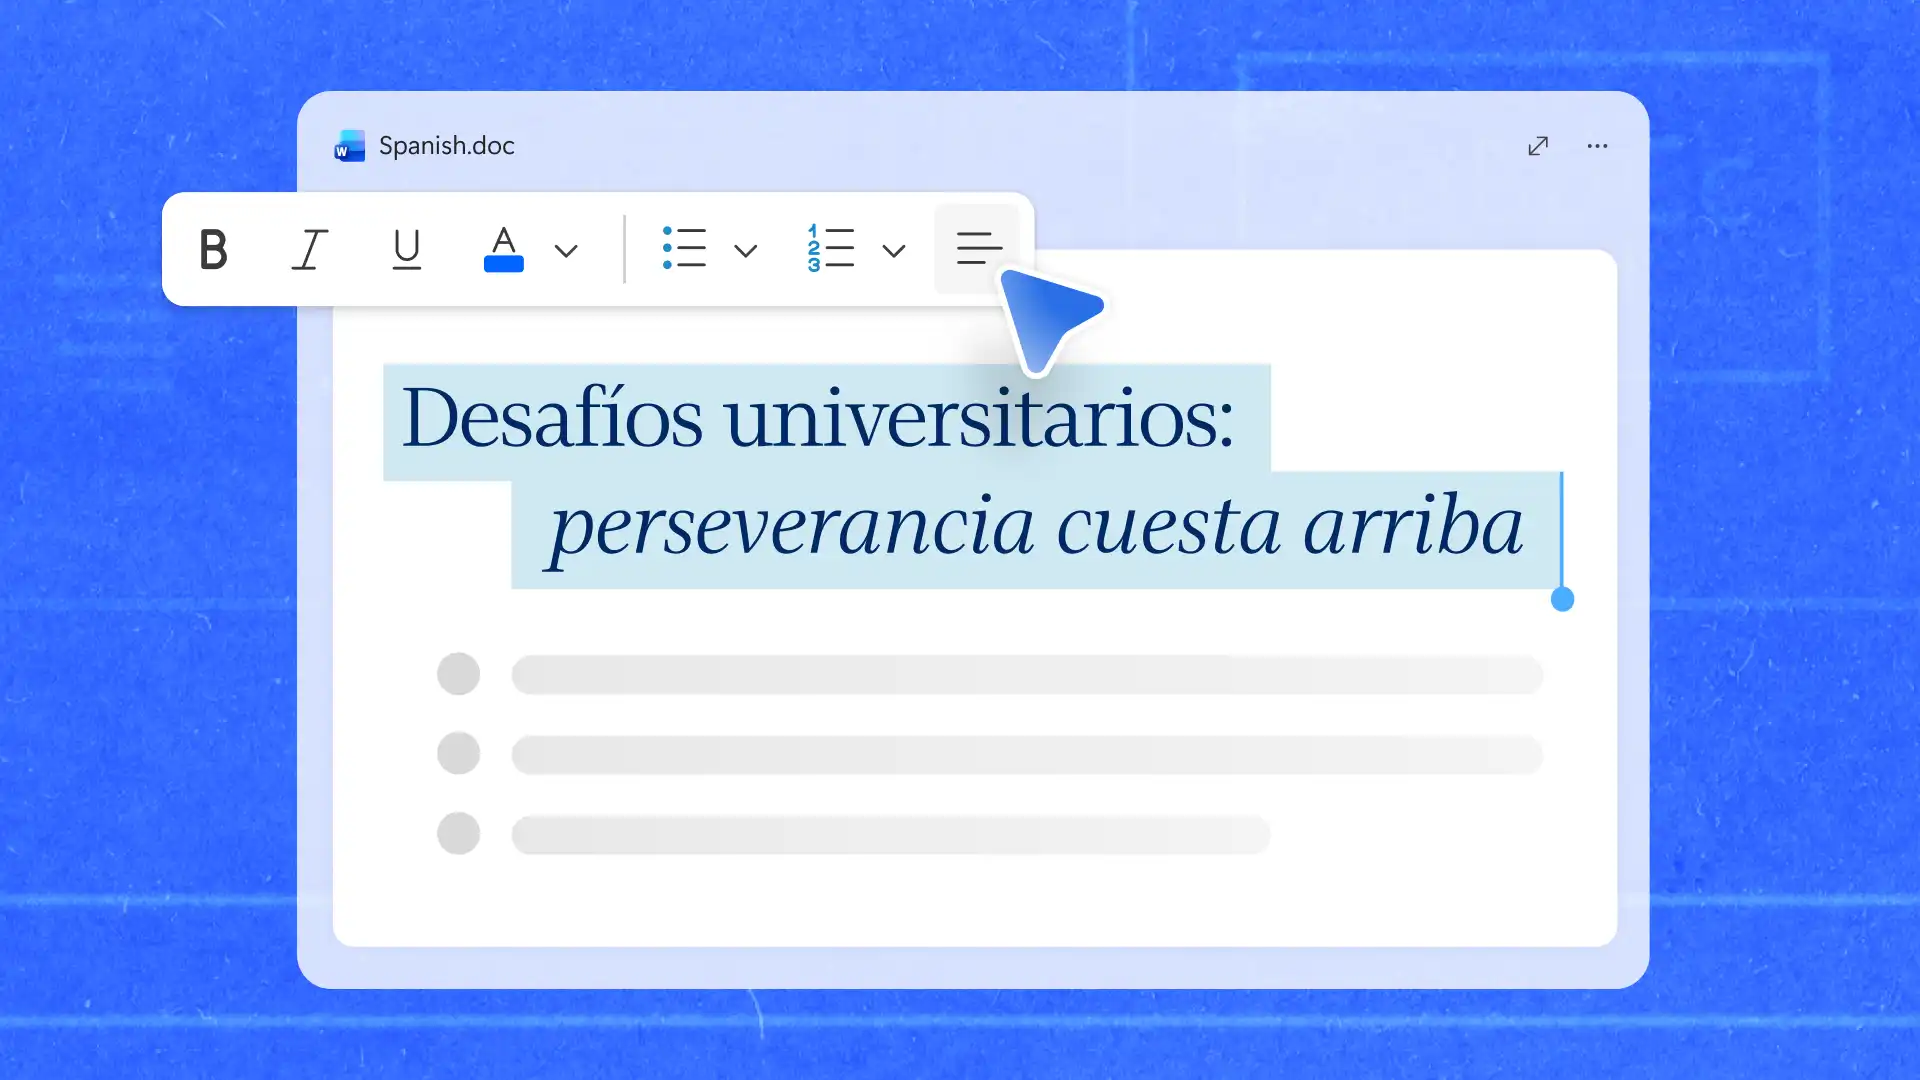The height and width of the screenshot is (1080, 1920).
Task: Click the heading 'Desafíos universitarios:'
Action: click(818, 418)
